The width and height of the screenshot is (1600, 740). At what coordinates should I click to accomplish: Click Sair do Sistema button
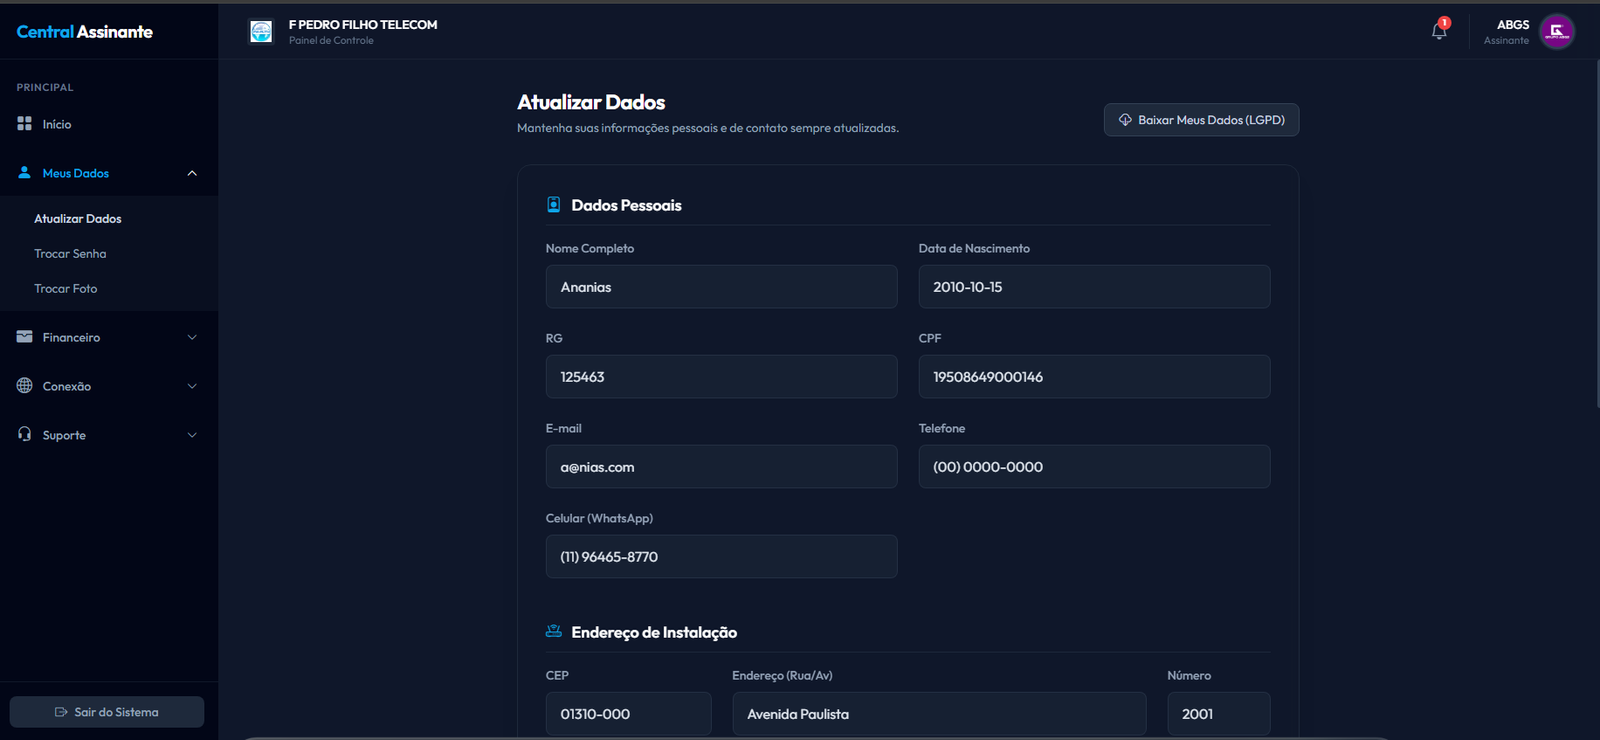tap(107, 712)
